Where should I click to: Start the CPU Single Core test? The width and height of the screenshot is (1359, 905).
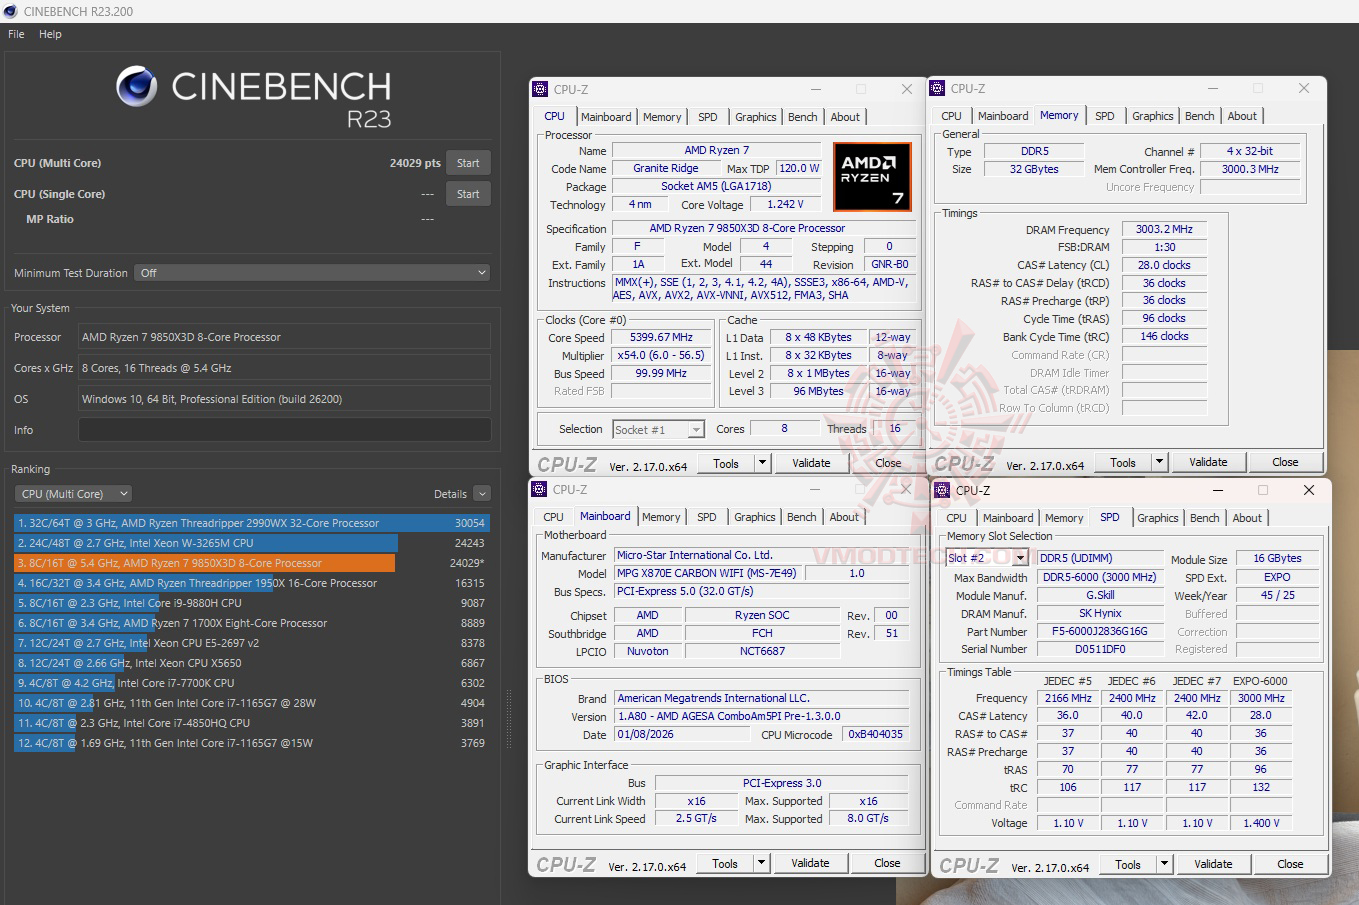click(x=468, y=194)
